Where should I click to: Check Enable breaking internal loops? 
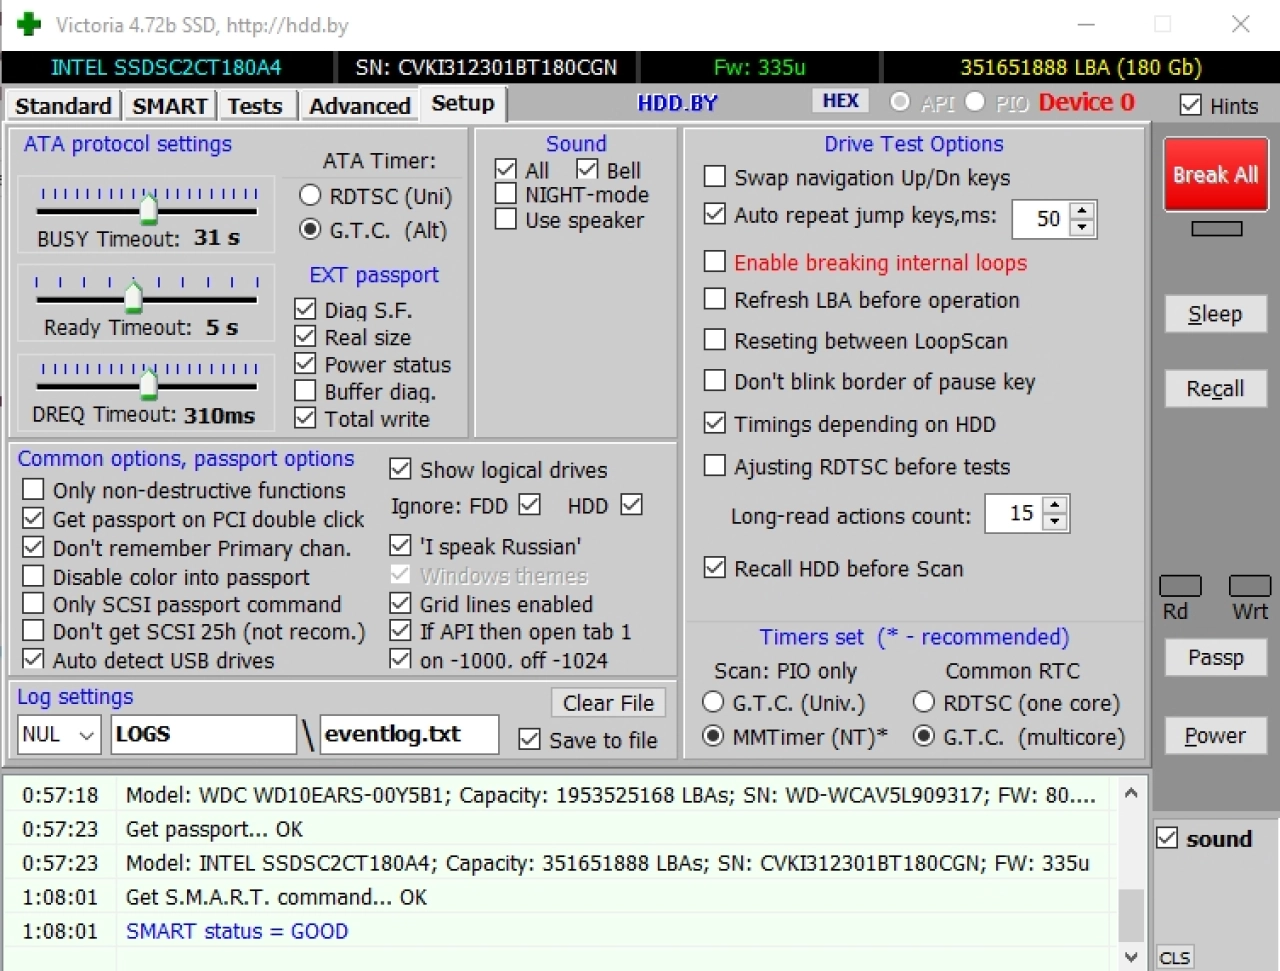coord(714,262)
